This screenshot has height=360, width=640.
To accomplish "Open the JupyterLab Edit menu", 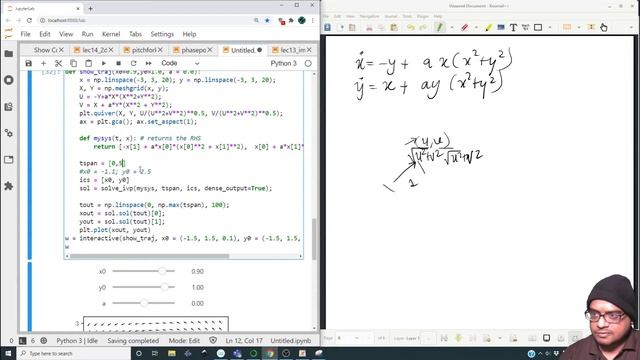I will click(x=44, y=34).
